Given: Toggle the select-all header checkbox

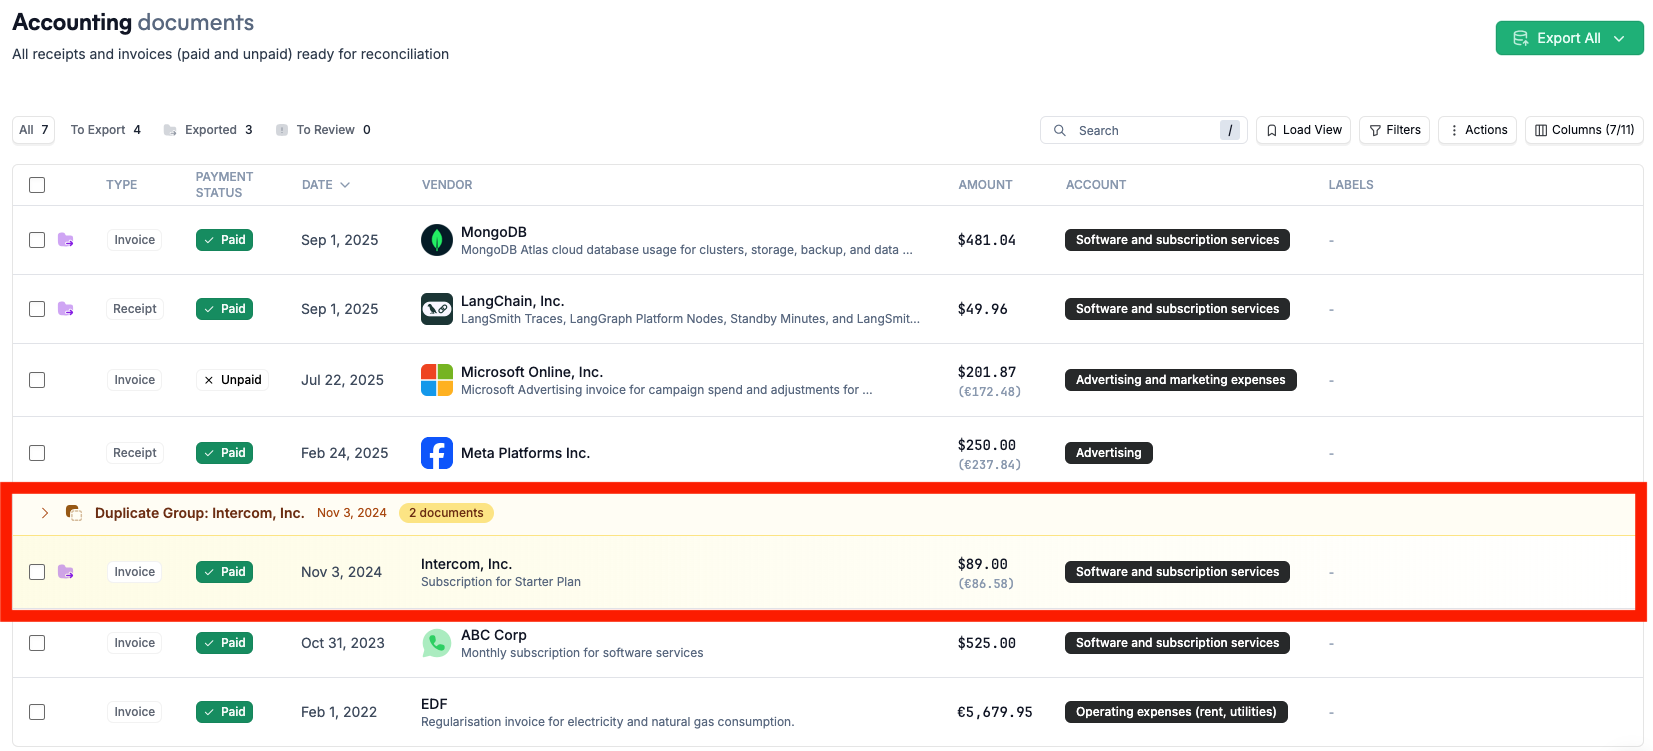Looking at the screenshot, I should tap(37, 185).
